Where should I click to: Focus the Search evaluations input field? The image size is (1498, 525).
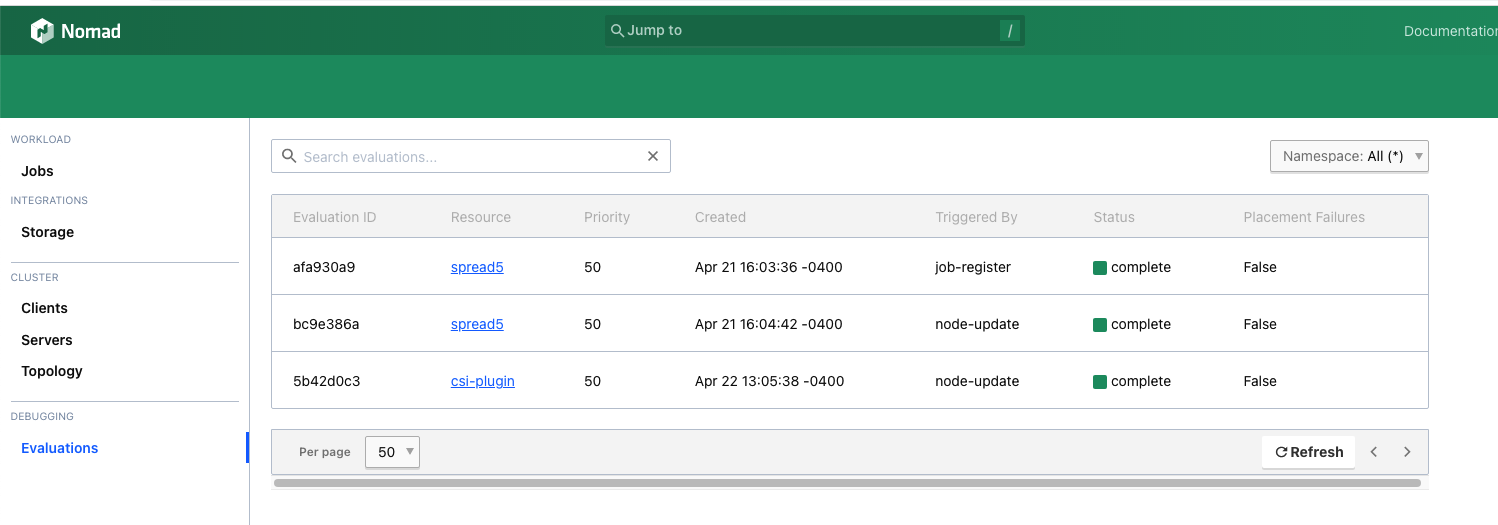tap(471, 156)
